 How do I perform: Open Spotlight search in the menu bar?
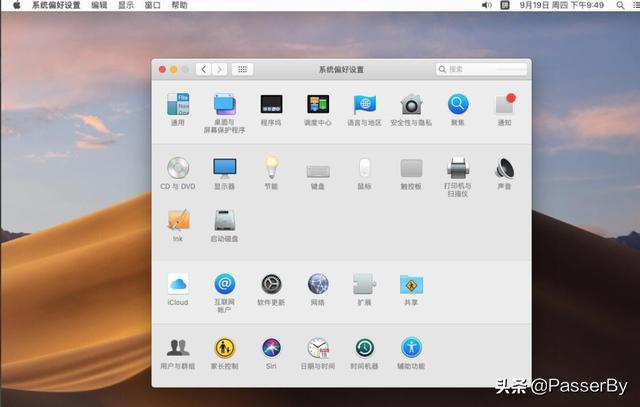click(x=620, y=5)
